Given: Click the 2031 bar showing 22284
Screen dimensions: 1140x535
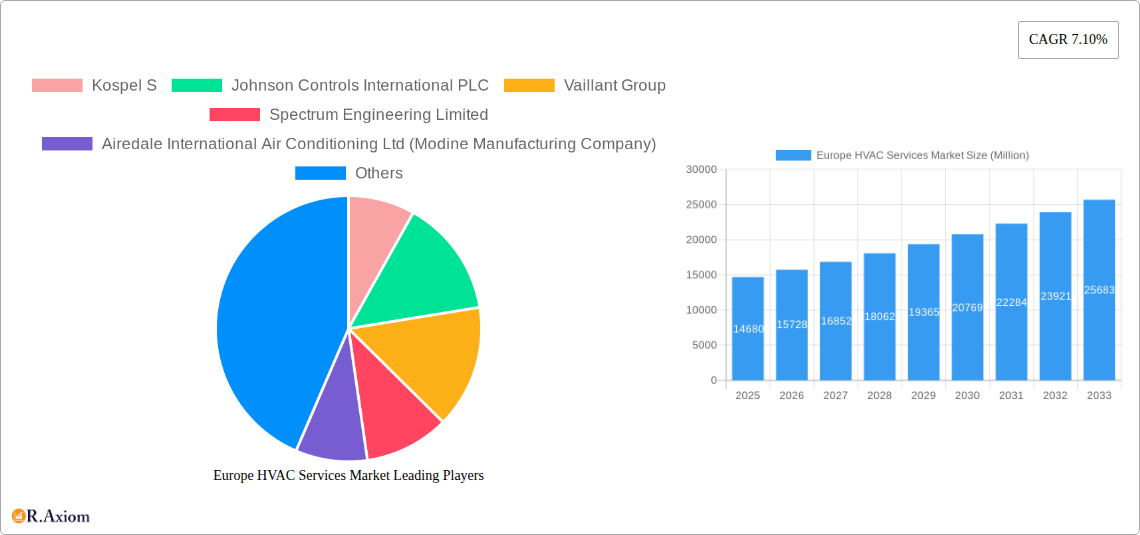Looking at the screenshot, I should [1011, 302].
